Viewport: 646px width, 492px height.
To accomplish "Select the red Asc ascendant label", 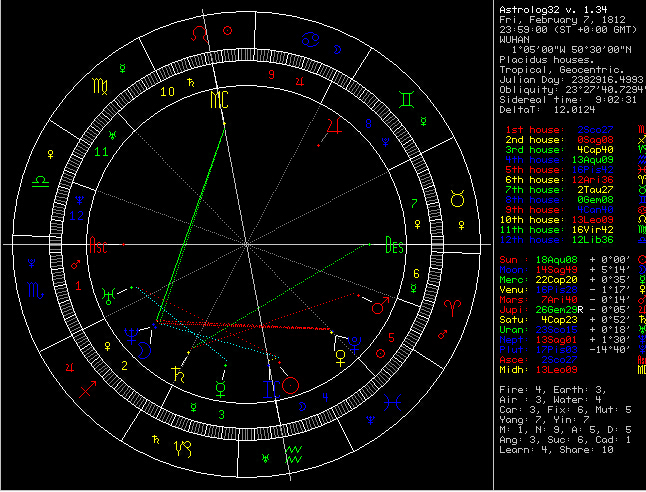I will 99,243.
